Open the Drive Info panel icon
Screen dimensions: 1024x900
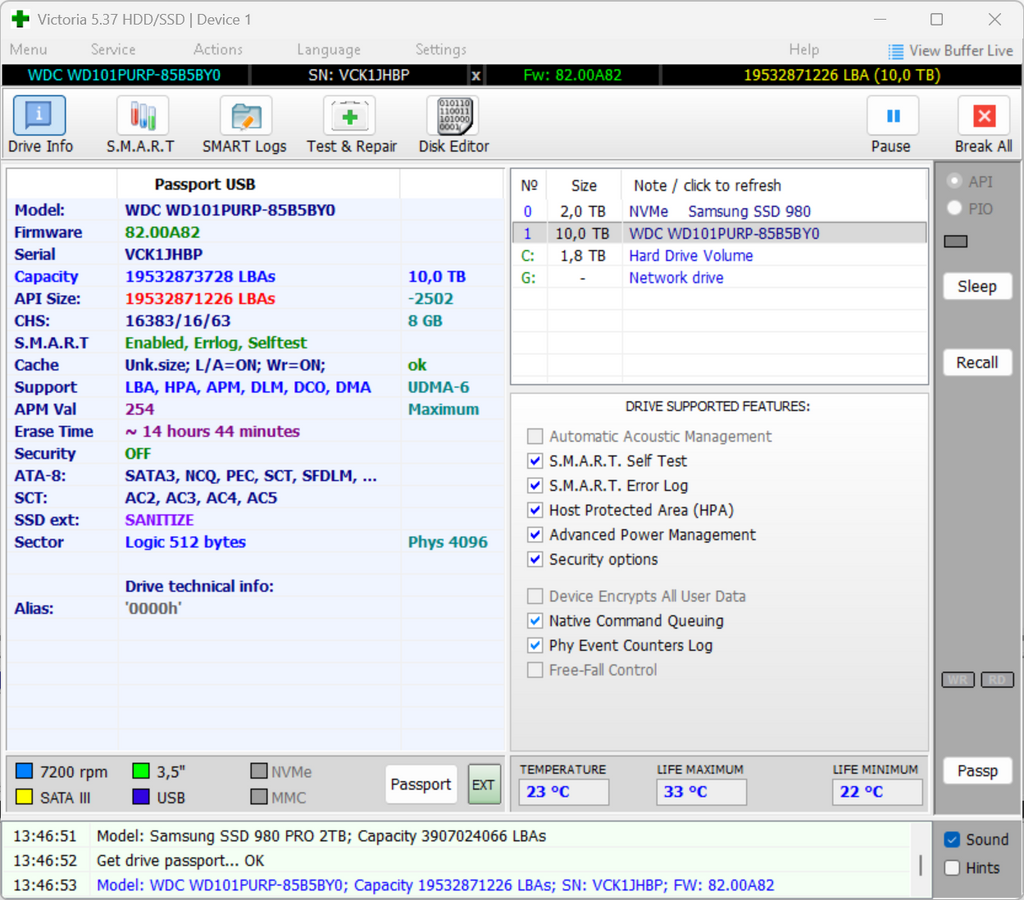(x=39, y=115)
